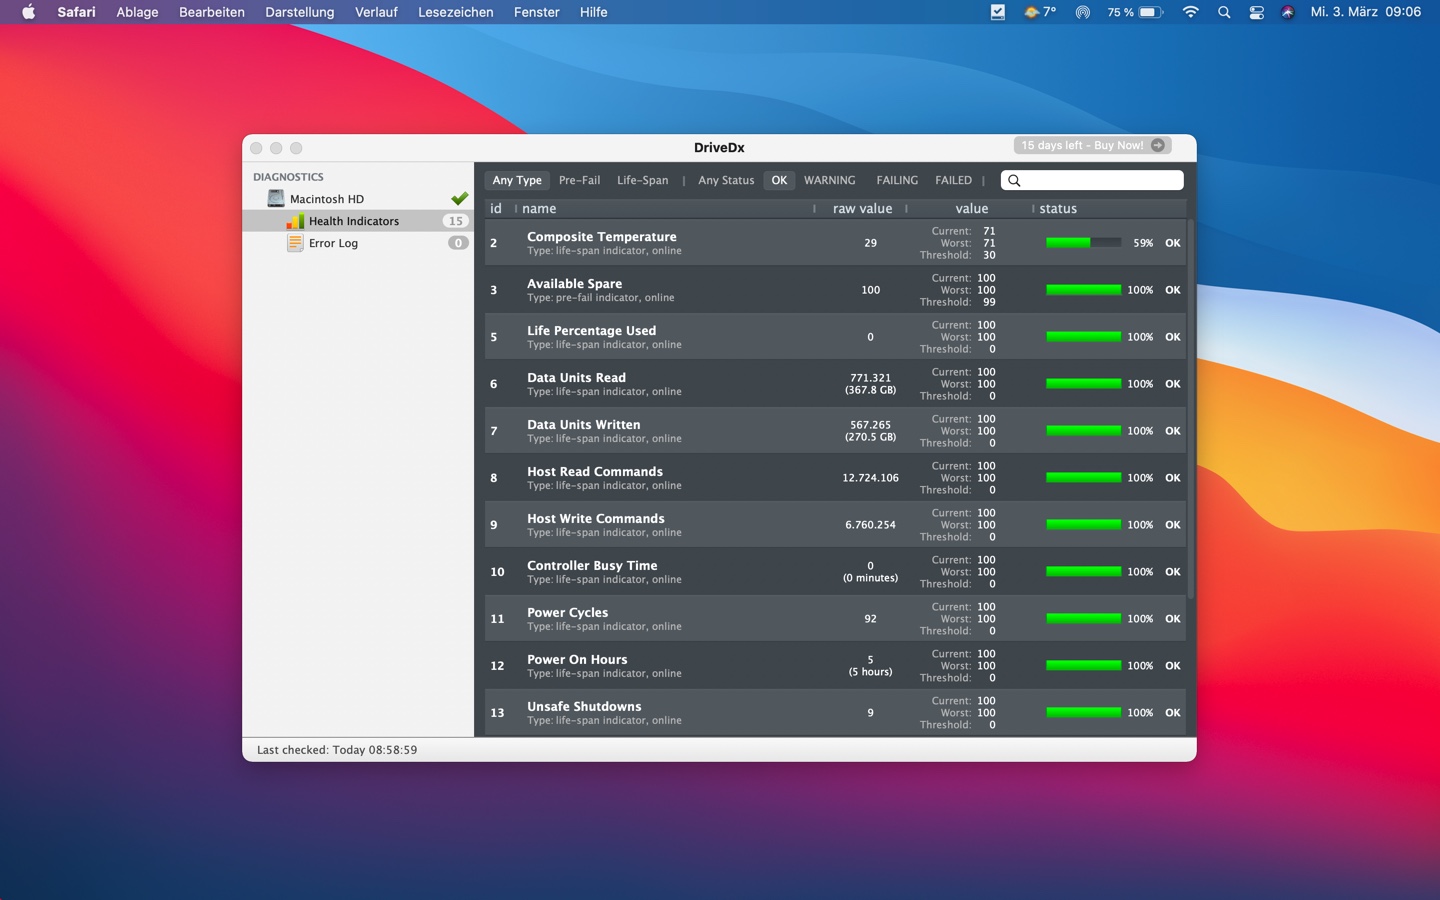The width and height of the screenshot is (1440, 900).
Task: Click the weather 7° menu bar item
Action: pyautogui.click(x=1040, y=12)
